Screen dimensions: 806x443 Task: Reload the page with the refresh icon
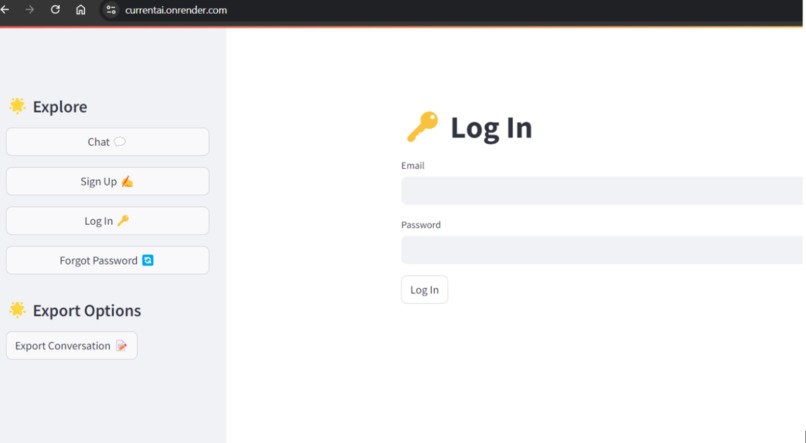pos(55,10)
